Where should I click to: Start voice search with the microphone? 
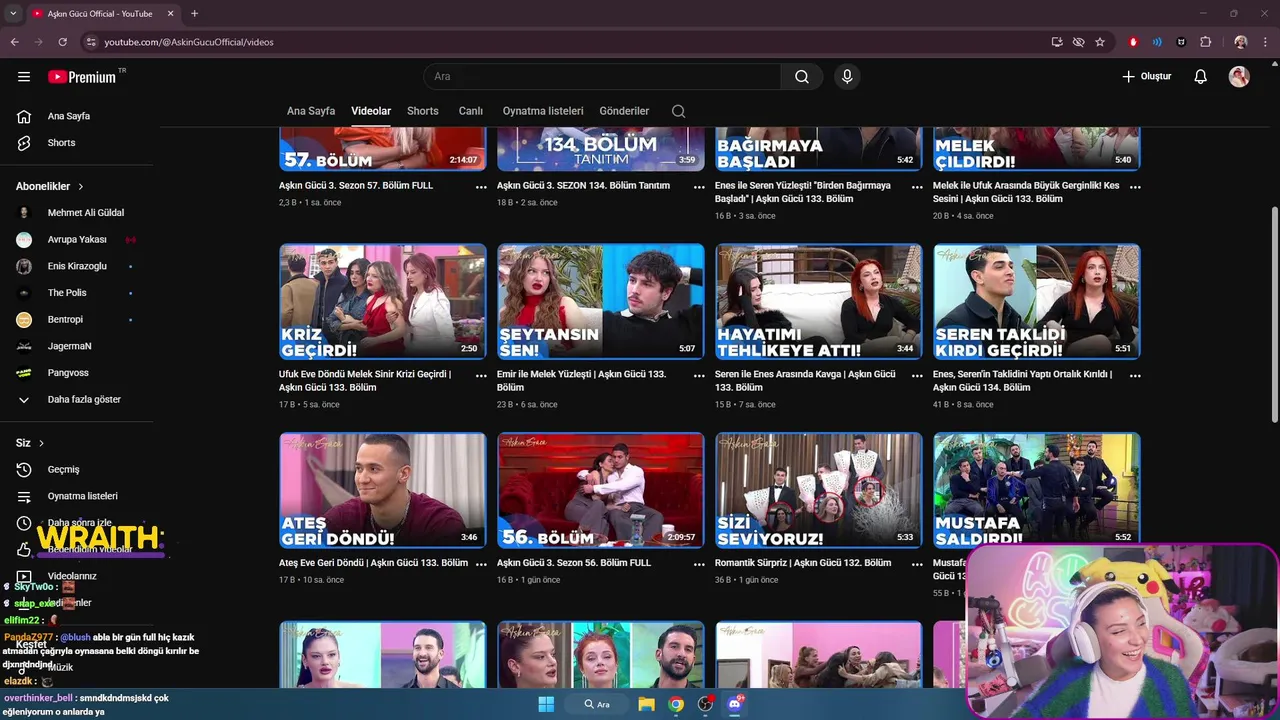coord(847,77)
